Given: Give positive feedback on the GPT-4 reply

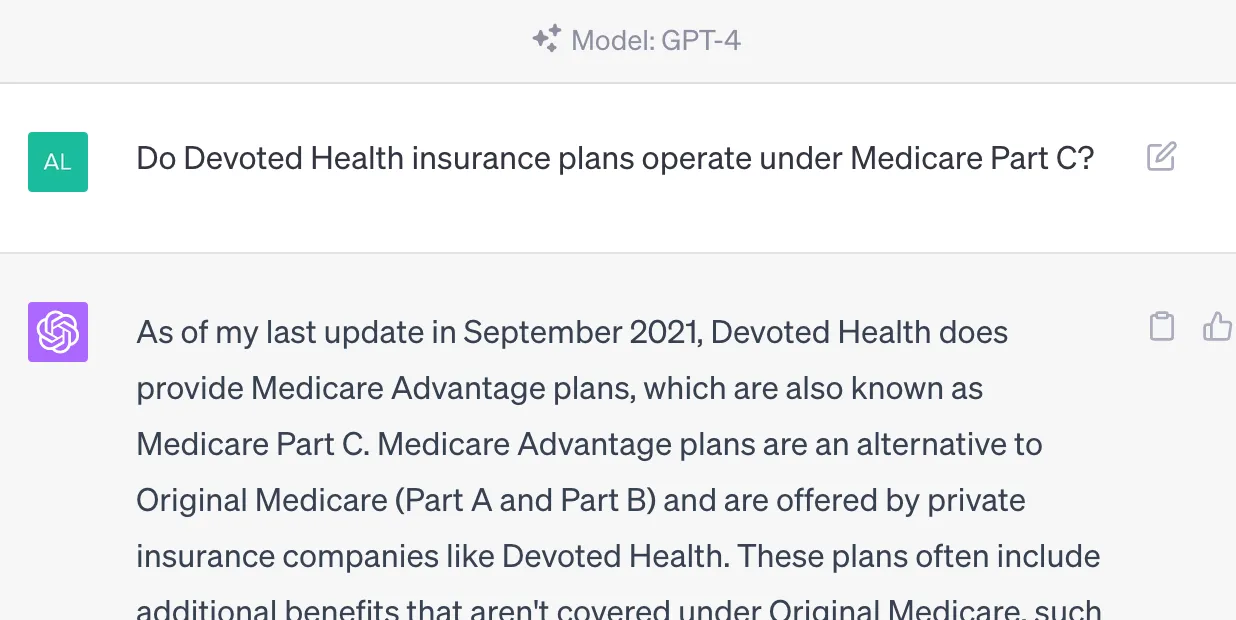Looking at the screenshot, I should (x=1216, y=325).
